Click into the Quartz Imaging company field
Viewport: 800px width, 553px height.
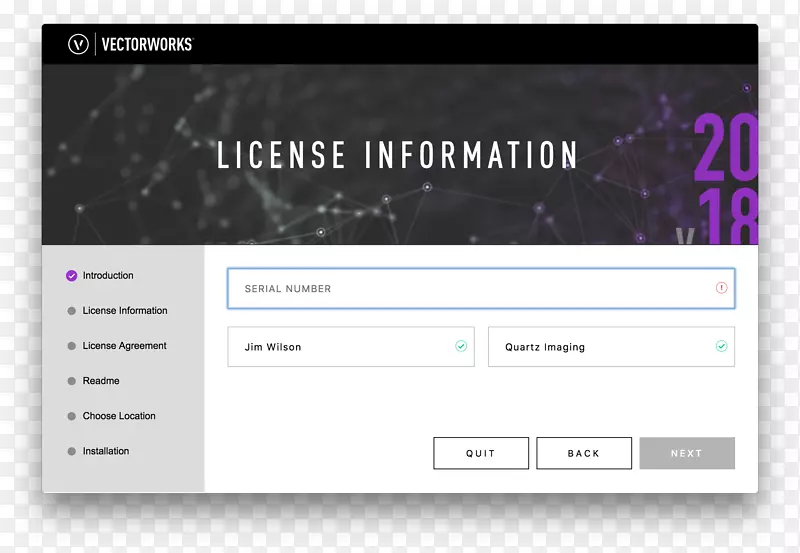[600, 347]
